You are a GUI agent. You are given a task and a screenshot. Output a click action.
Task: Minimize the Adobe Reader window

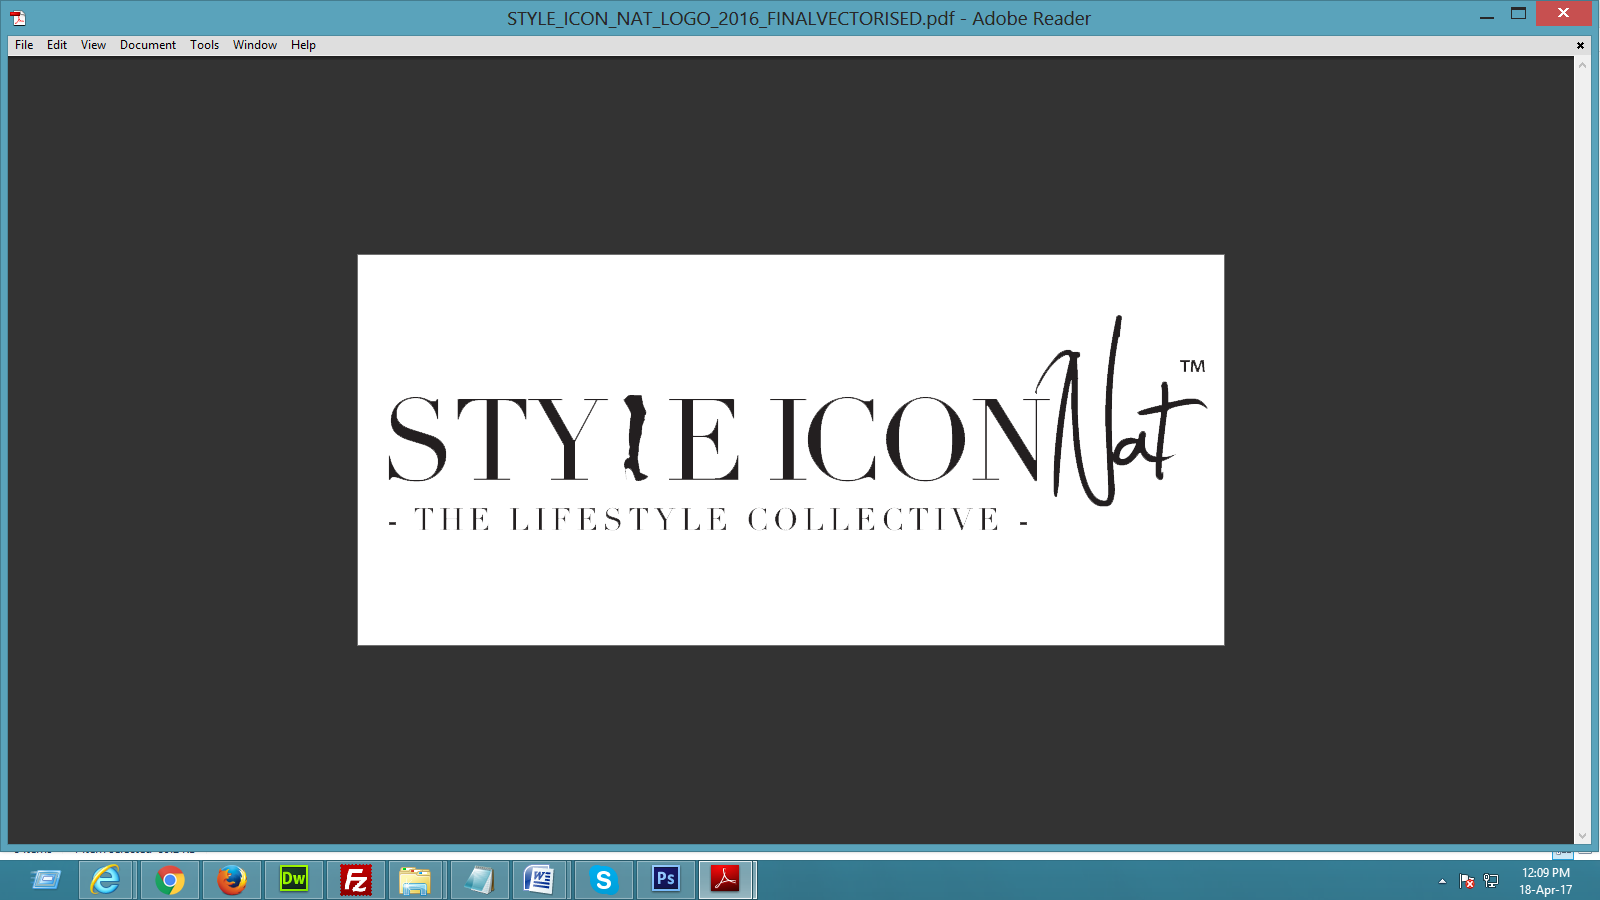click(1487, 15)
